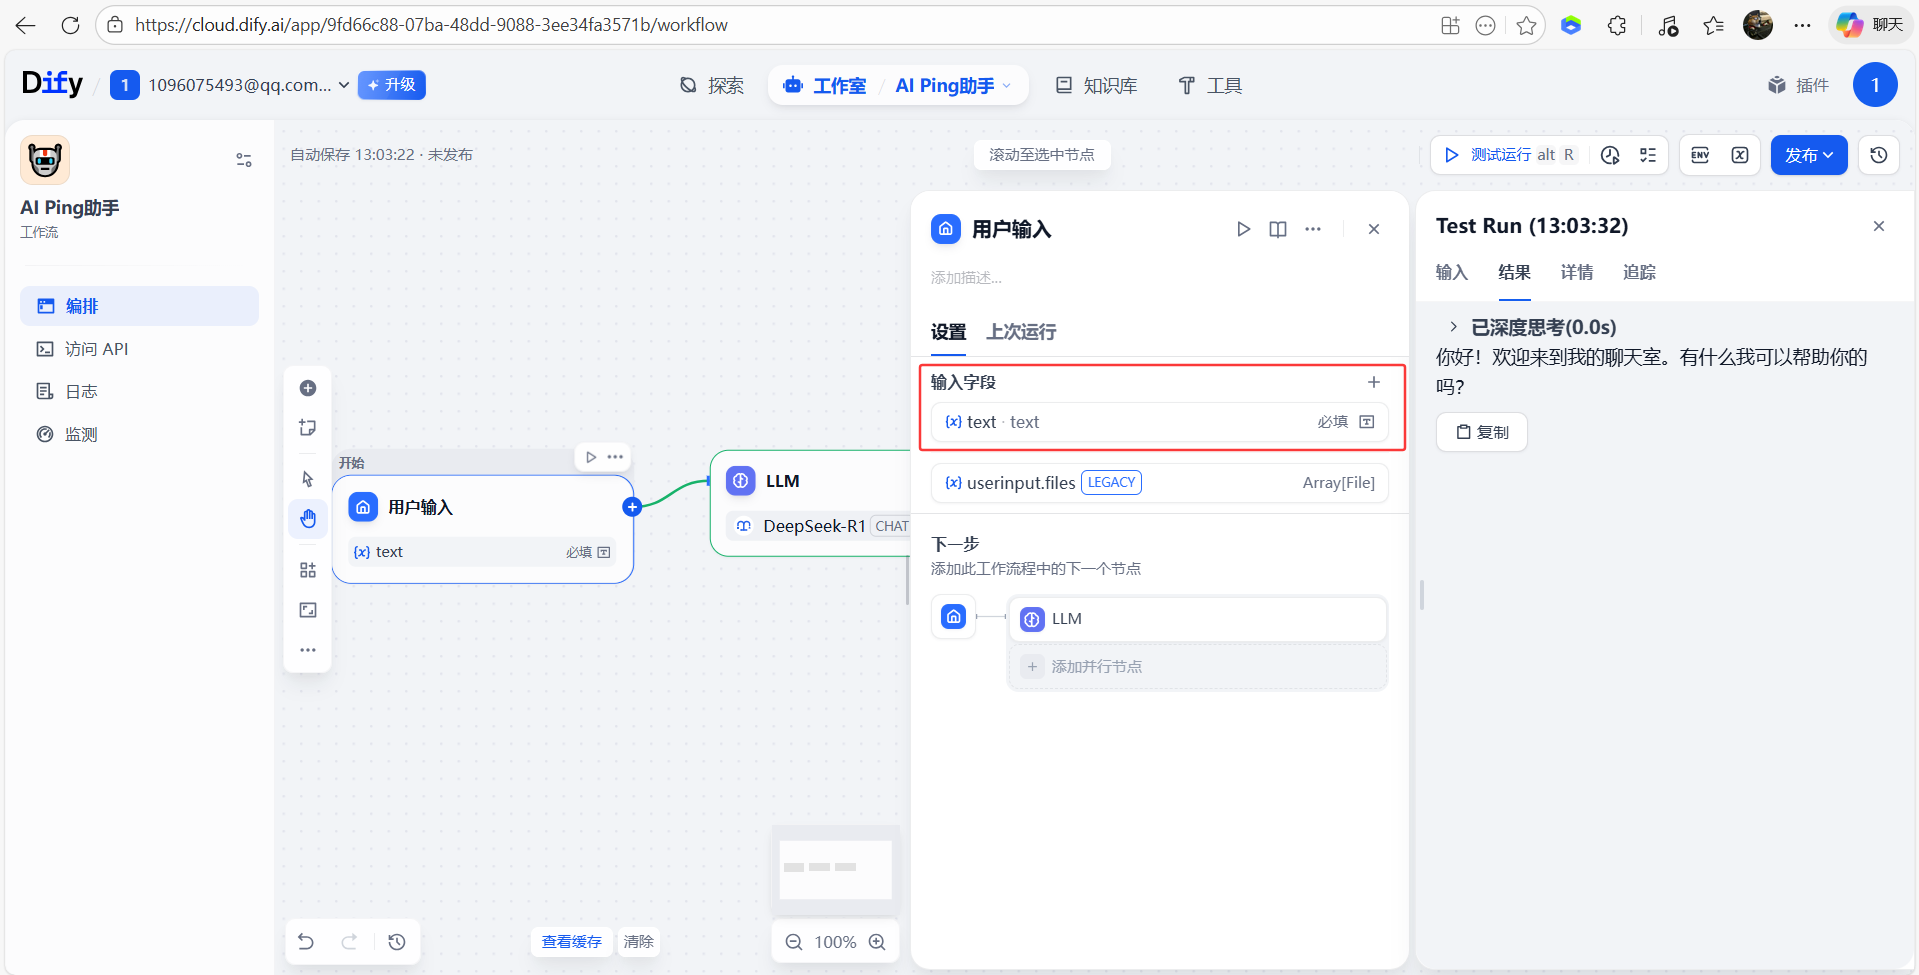1919x975 pixels.
Task: Click the add node plus icon
Action: click(x=308, y=388)
